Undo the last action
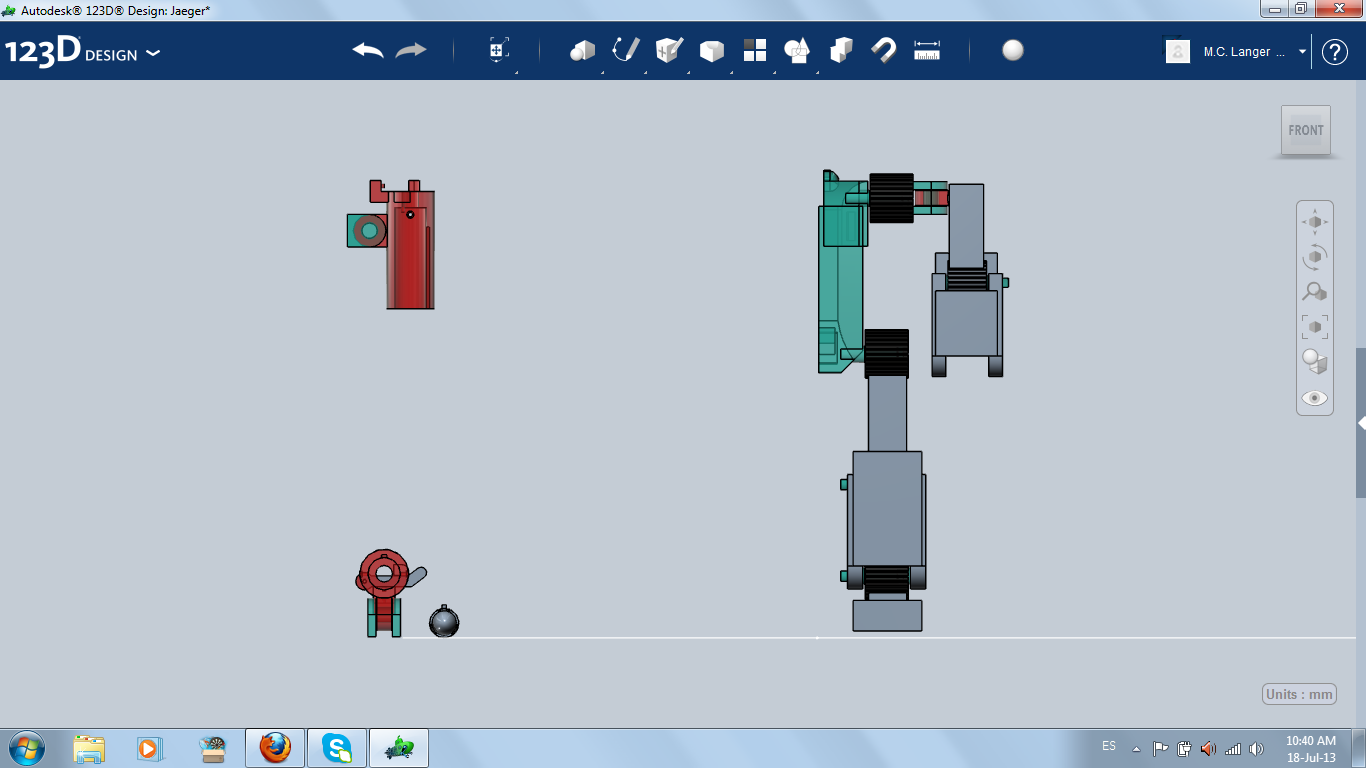 click(368, 51)
